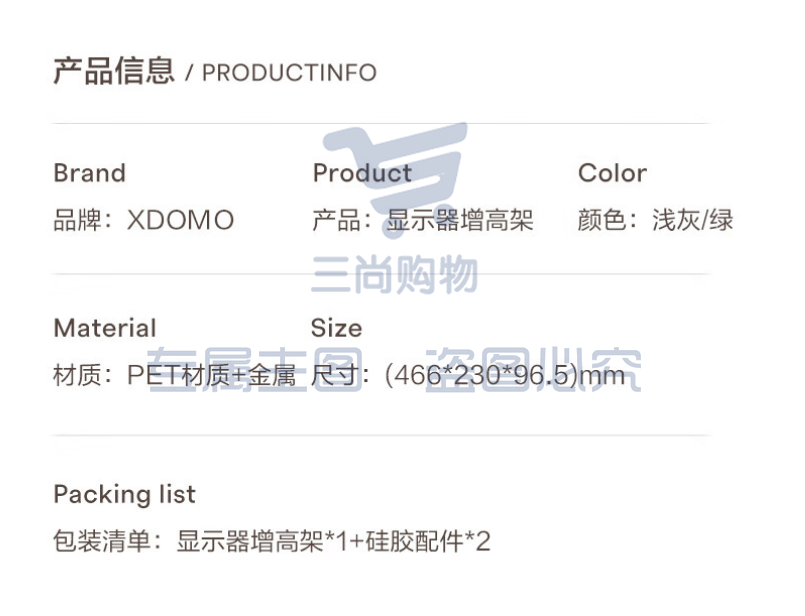Select the 包装清单 contents line

point(272,541)
